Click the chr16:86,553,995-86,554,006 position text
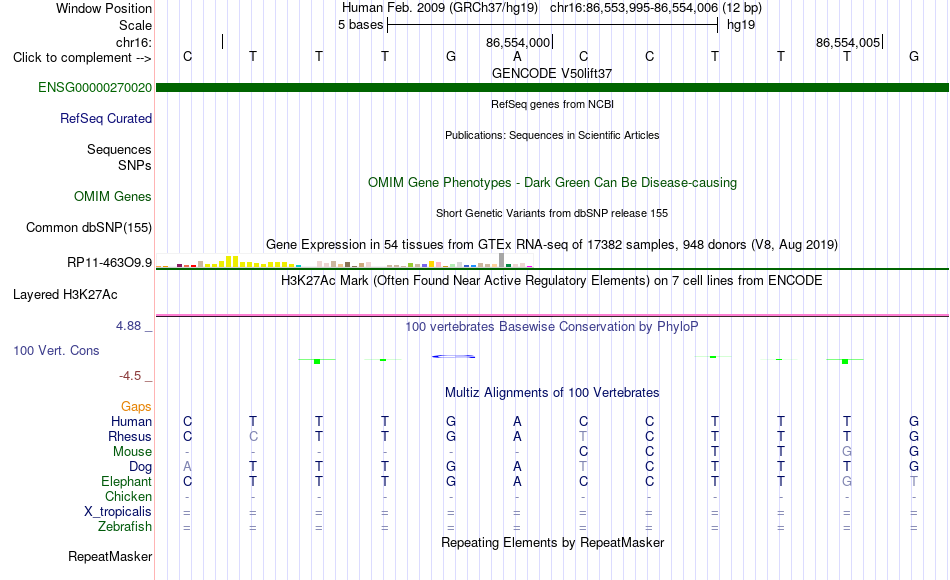The width and height of the screenshot is (950, 580). point(633,8)
